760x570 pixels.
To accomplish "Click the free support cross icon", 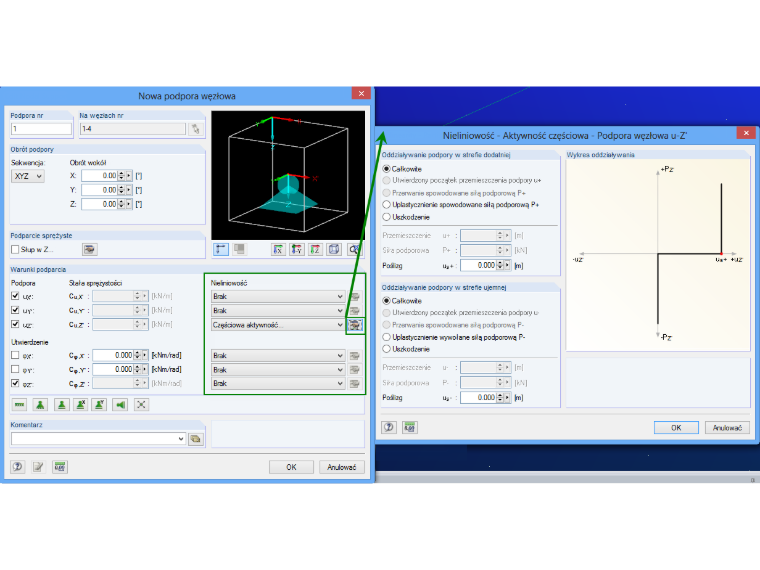I will tap(141, 405).
